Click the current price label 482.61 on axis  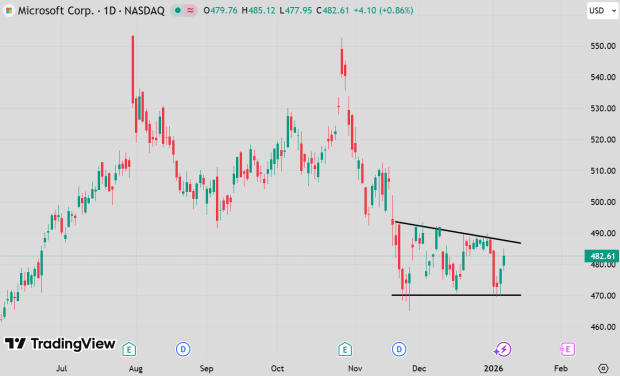pyautogui.click(x=602, y=256)
